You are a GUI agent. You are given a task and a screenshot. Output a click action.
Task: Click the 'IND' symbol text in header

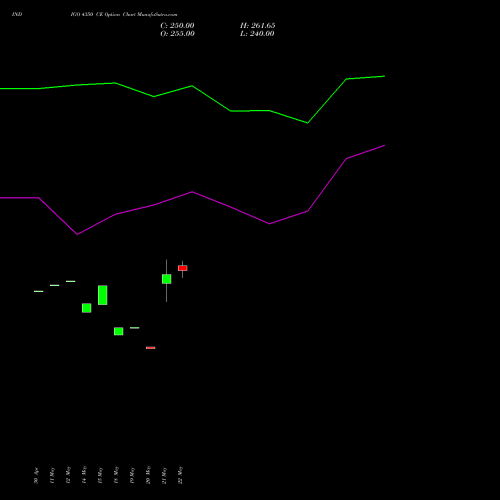click(x=17, y=14)
